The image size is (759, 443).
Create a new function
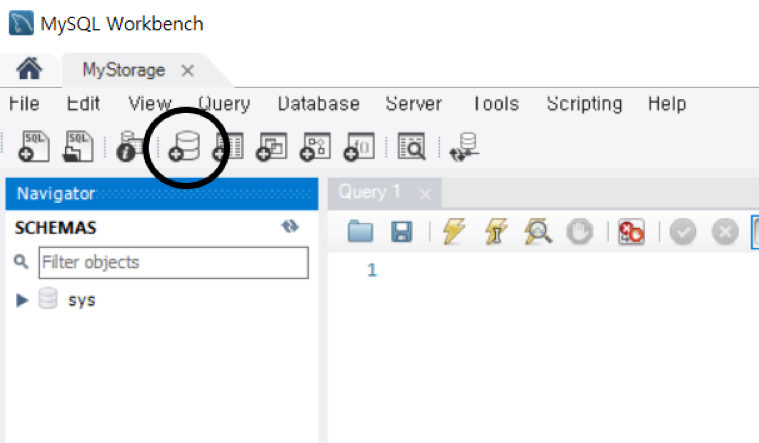359,146
